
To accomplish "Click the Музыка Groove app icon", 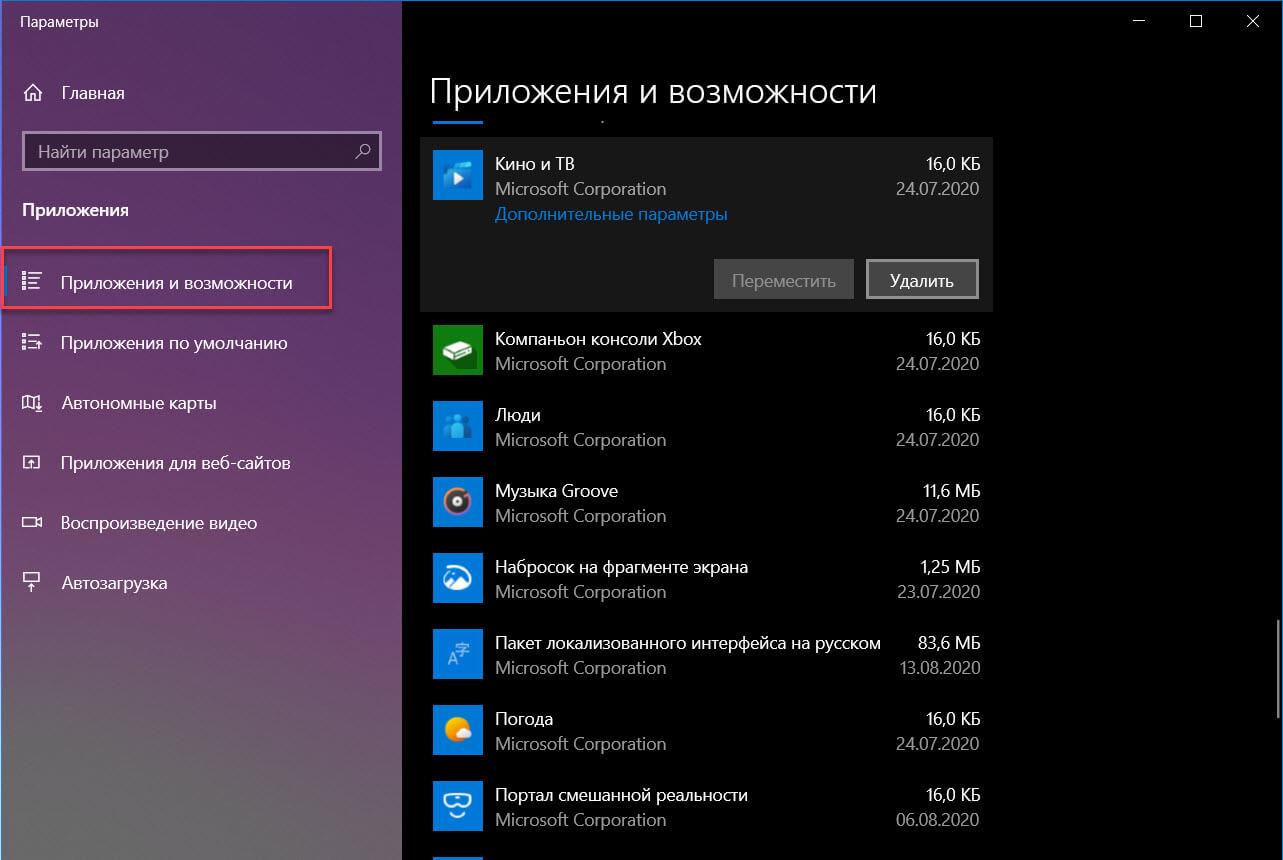I will tap(458, 503).
